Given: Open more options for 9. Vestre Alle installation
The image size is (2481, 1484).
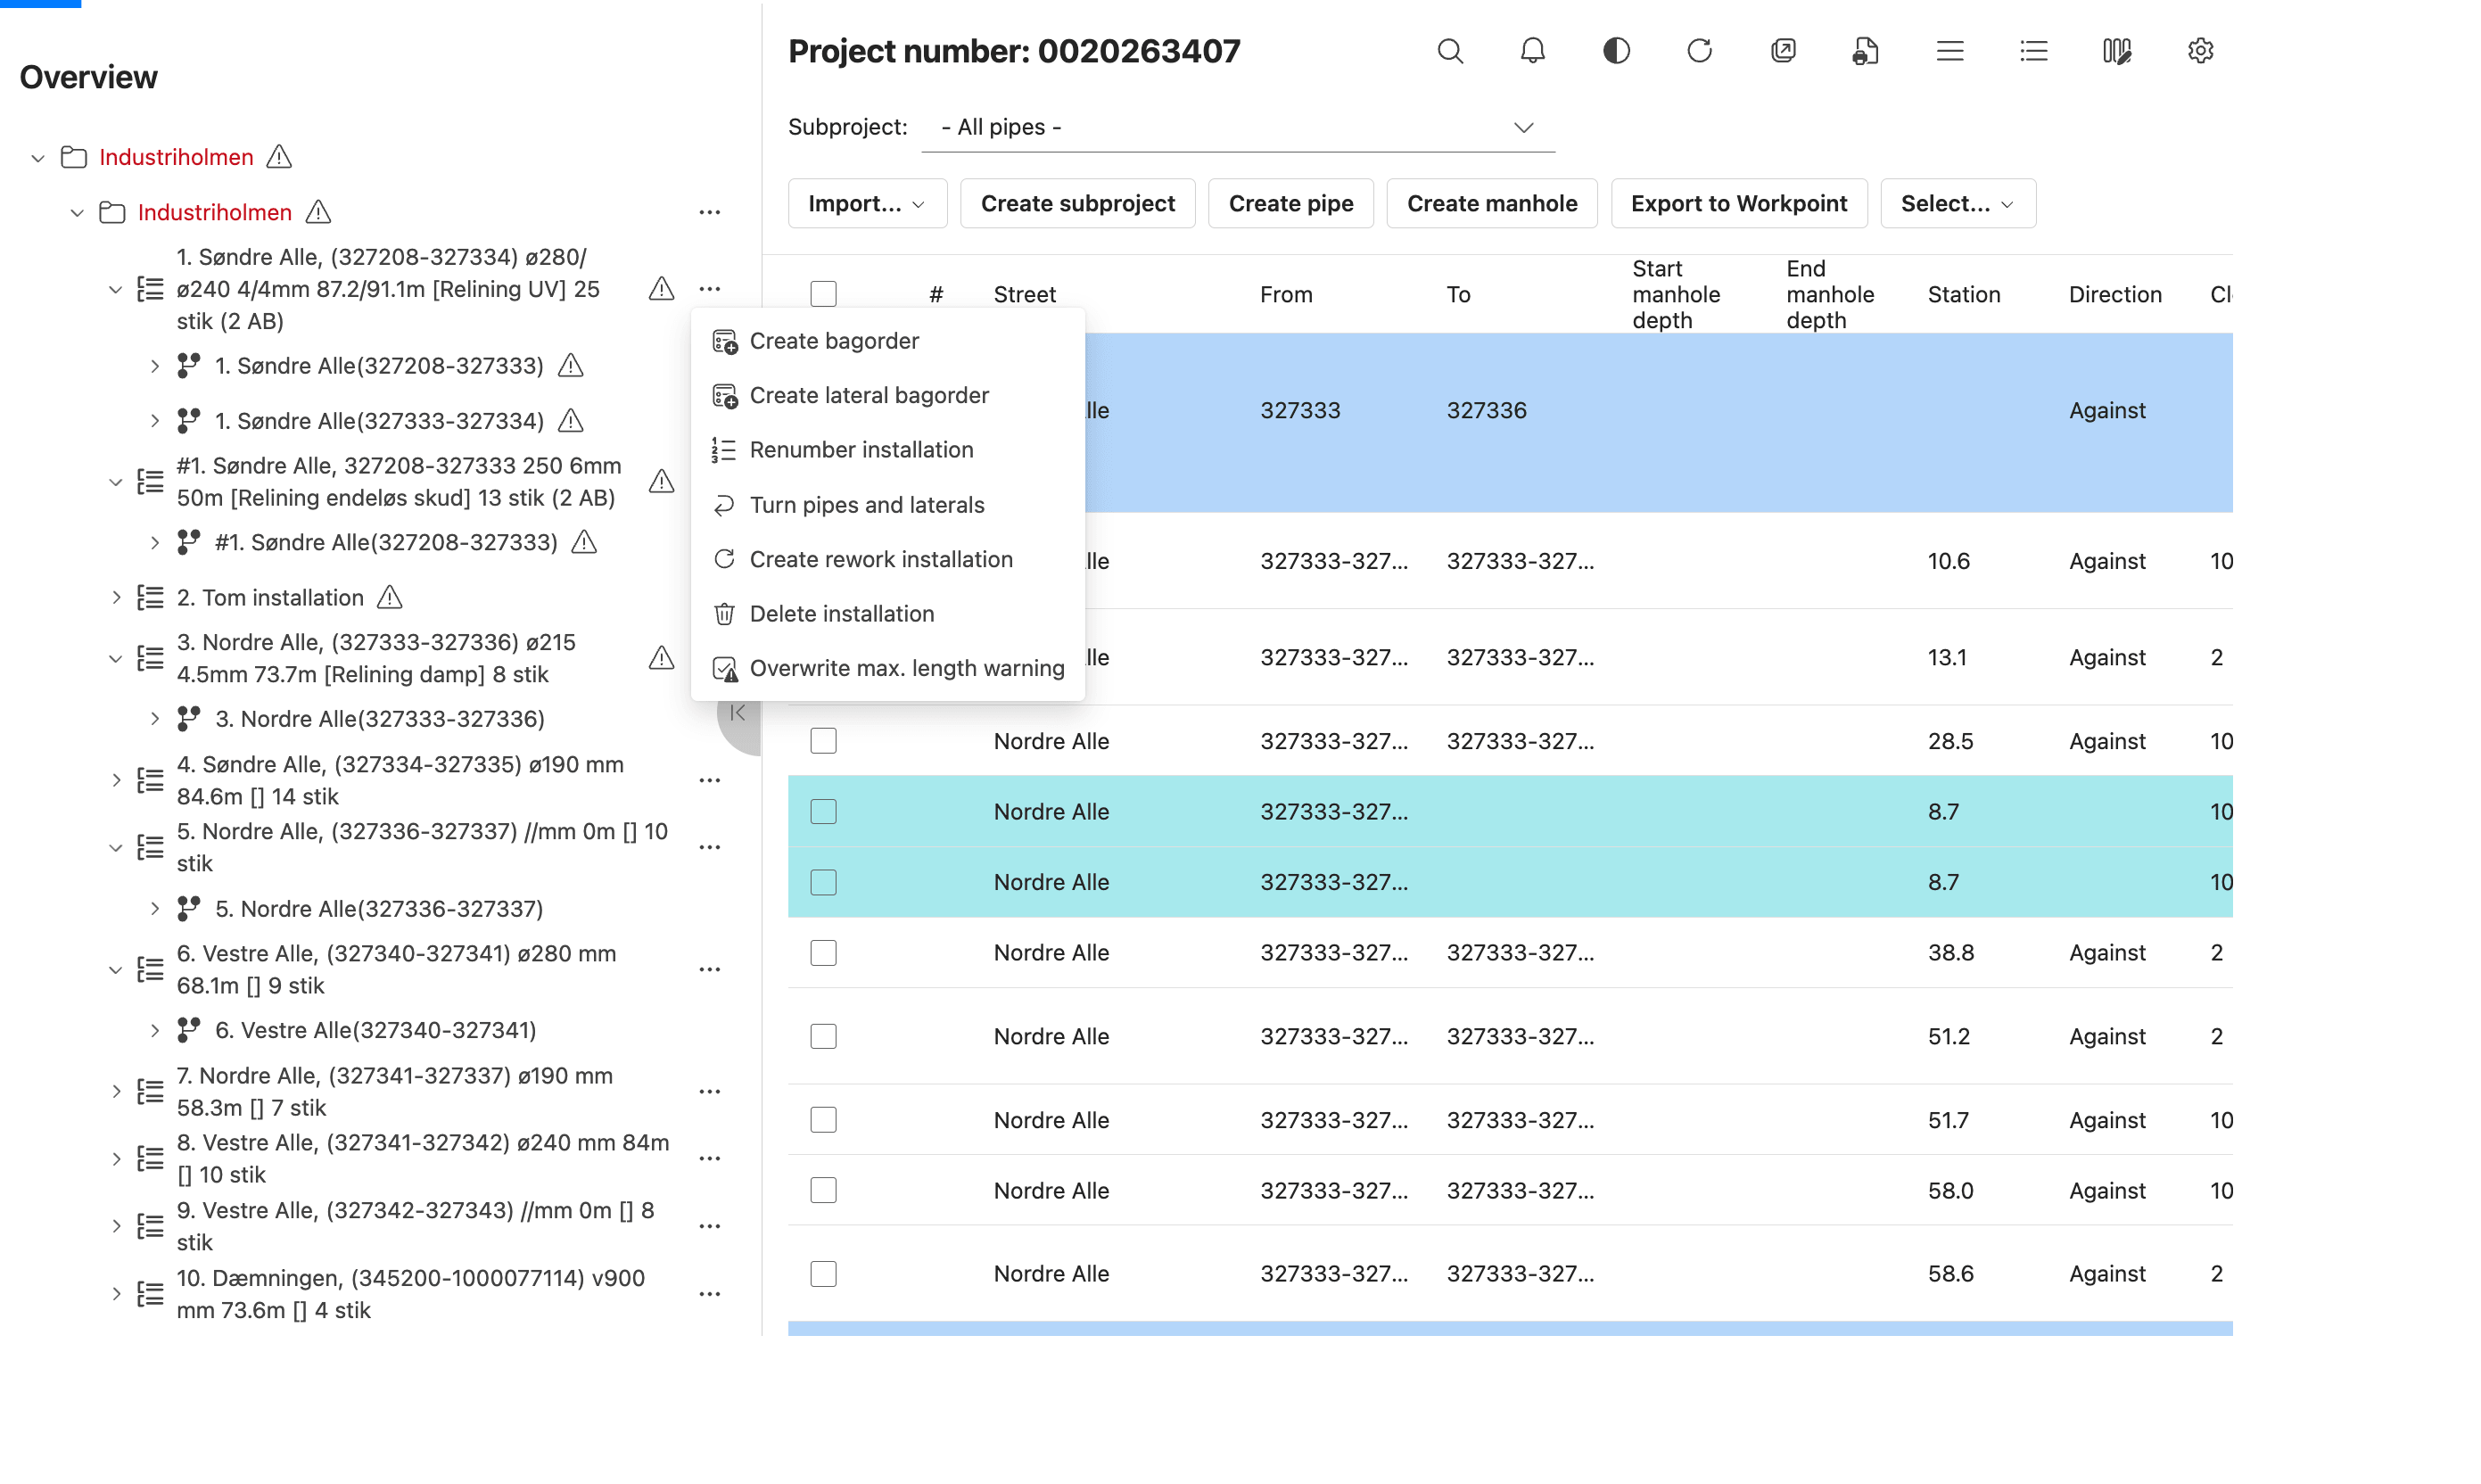Looking at the screenshot, I should point(710,1226).
